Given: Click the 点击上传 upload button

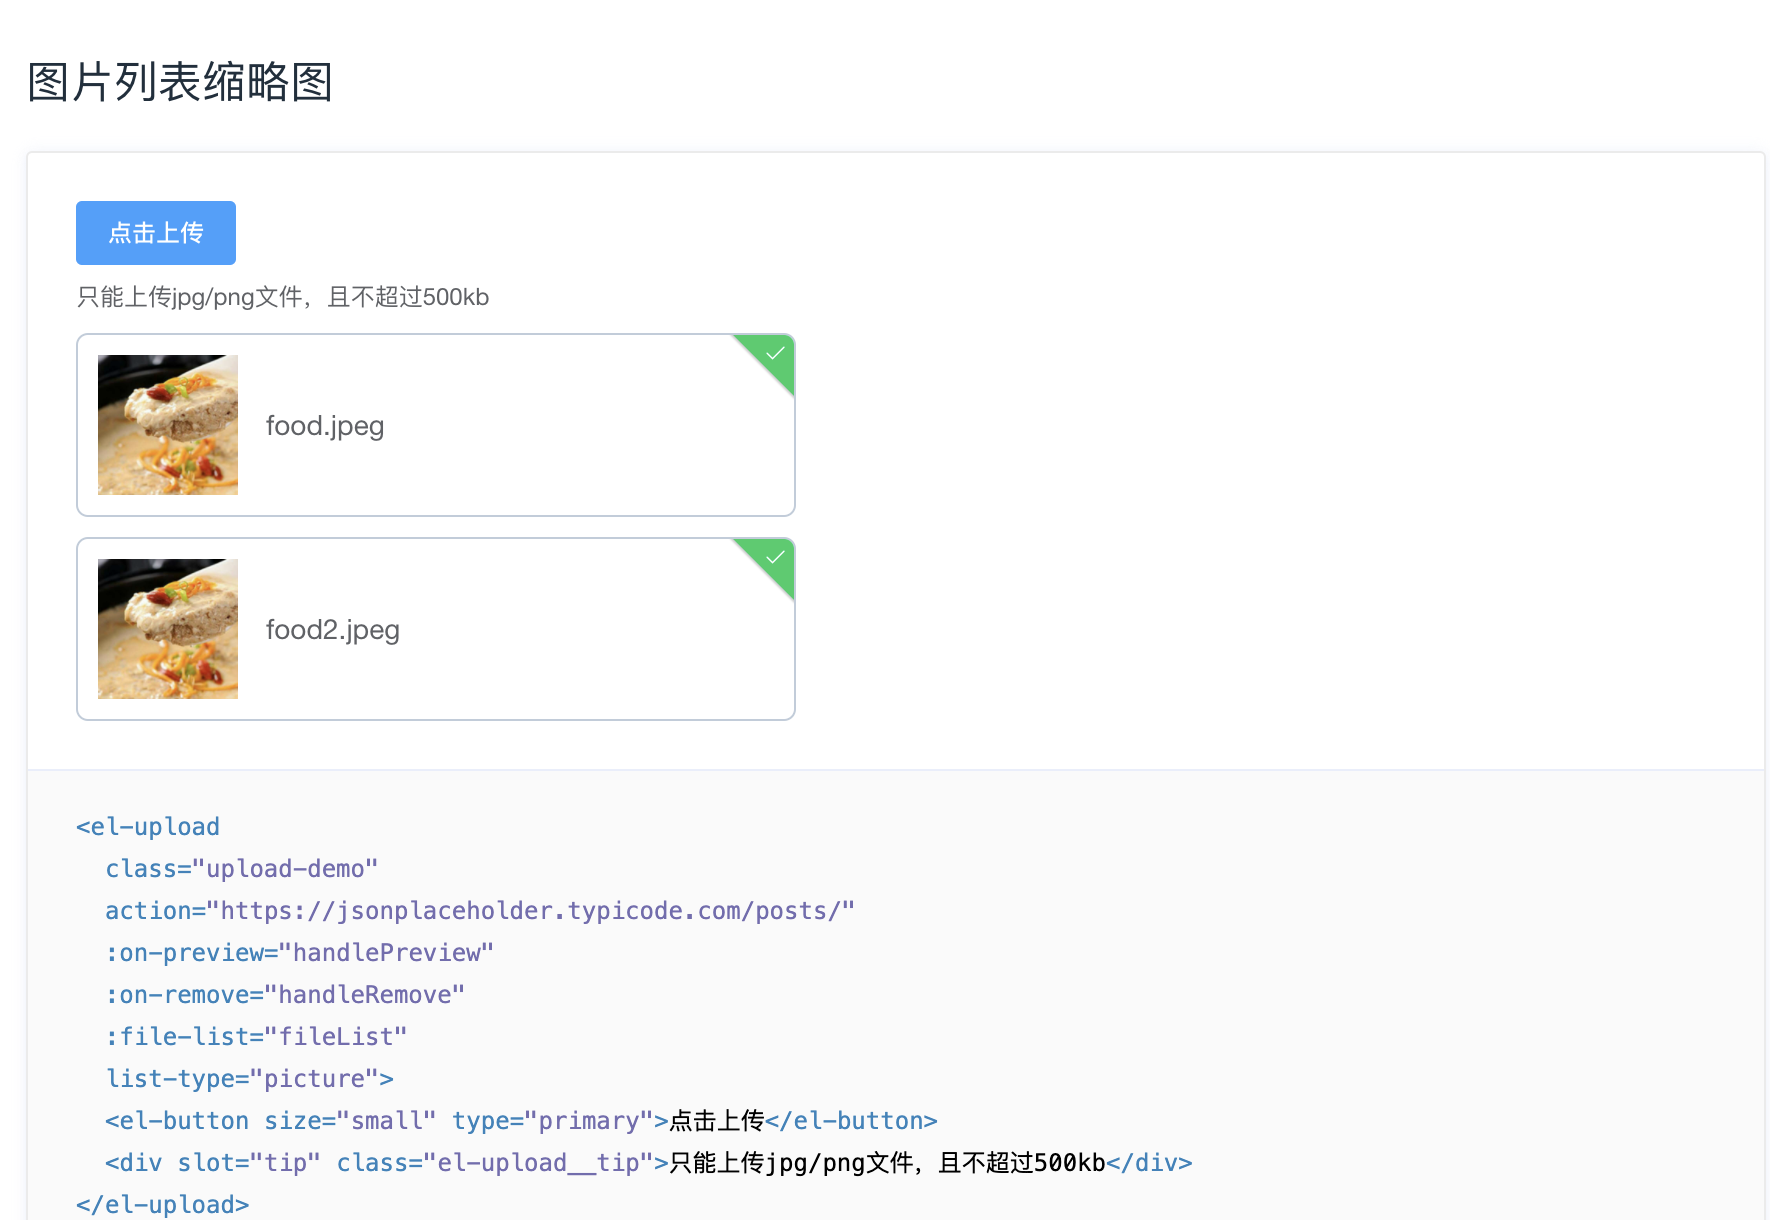Looking at the screenshot, I should tap(155, 233).
